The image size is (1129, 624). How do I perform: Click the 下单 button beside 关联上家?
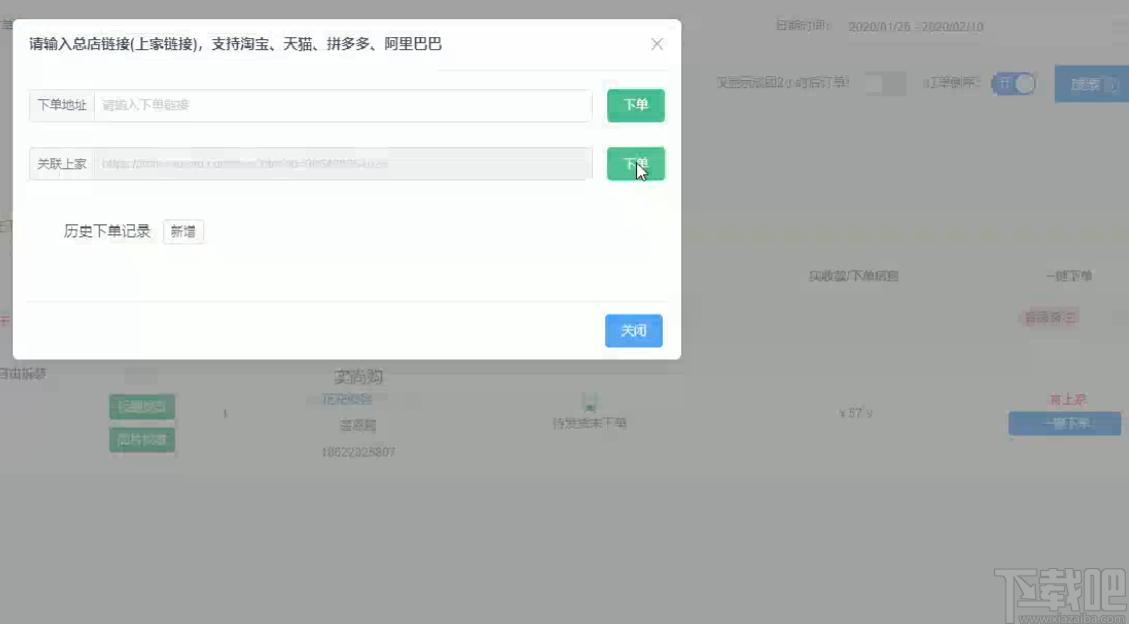tap(636, 164)
